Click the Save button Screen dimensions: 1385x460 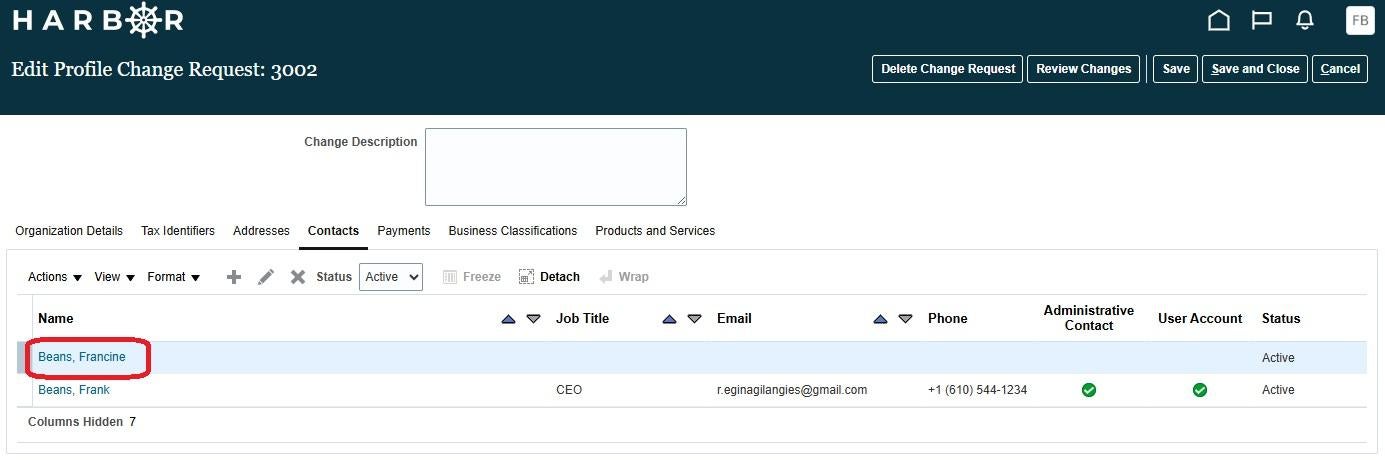click(x=1176, y=69)
